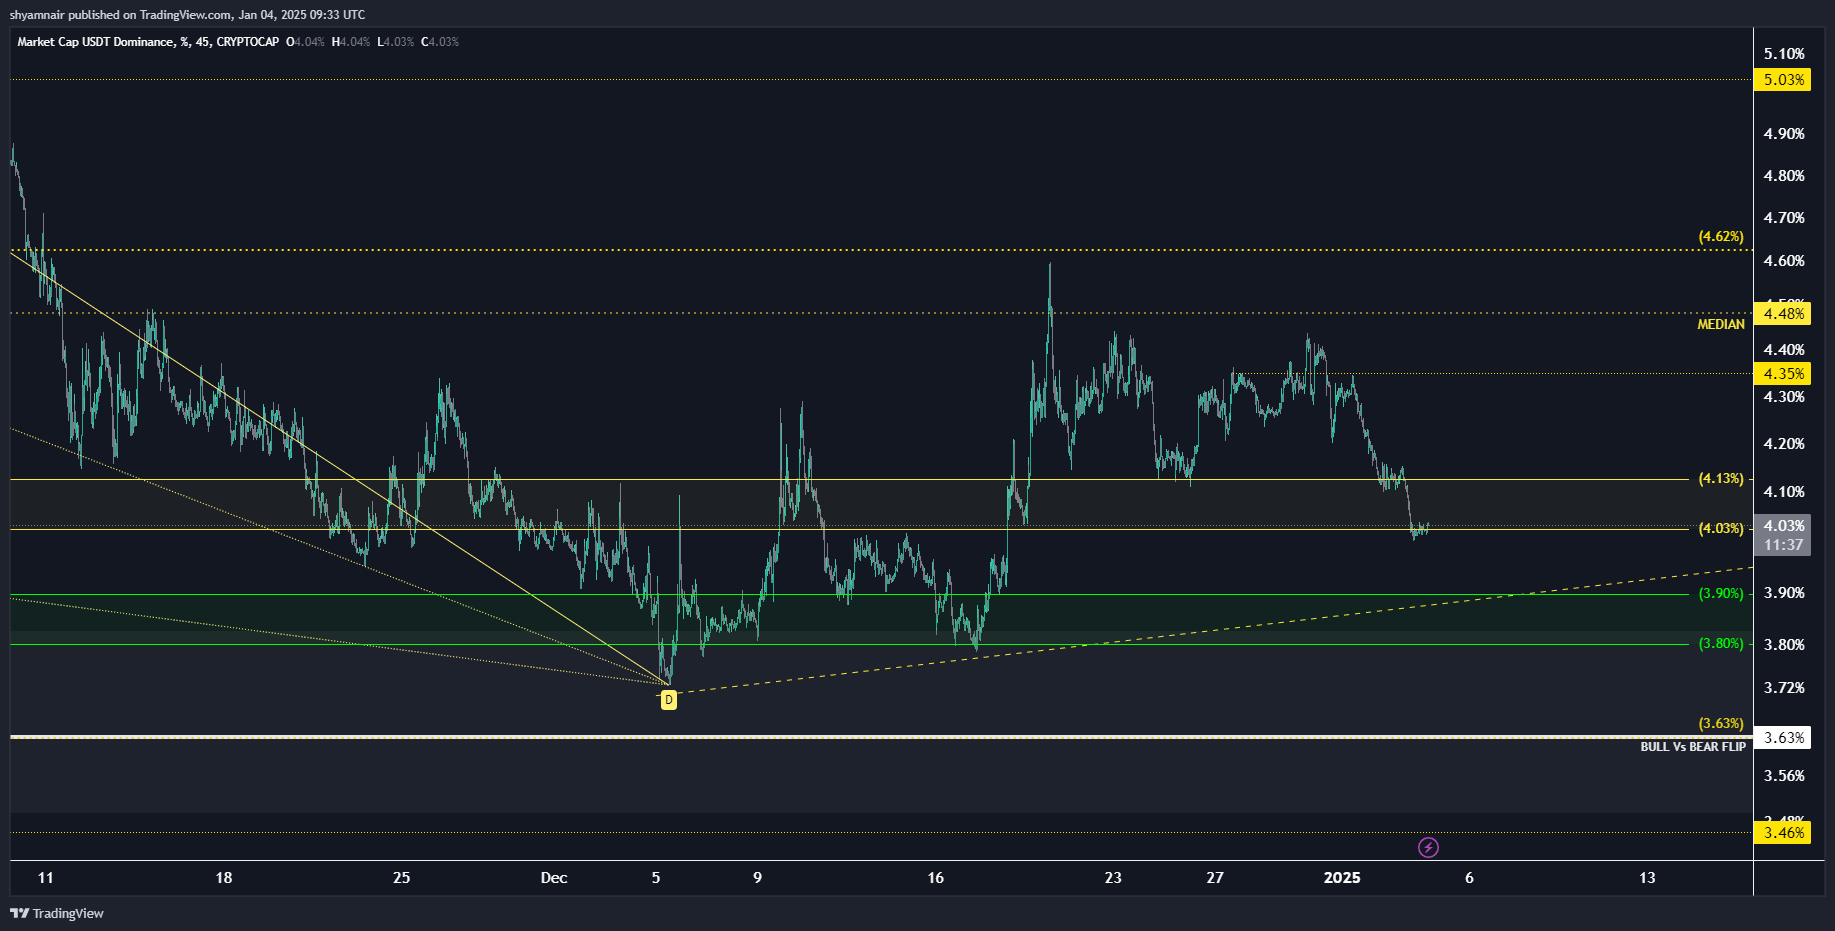The width and height of the screenshot is (1835, 931).
Task: Click the white 3.63% price axis label
Action: point(1782,738)
